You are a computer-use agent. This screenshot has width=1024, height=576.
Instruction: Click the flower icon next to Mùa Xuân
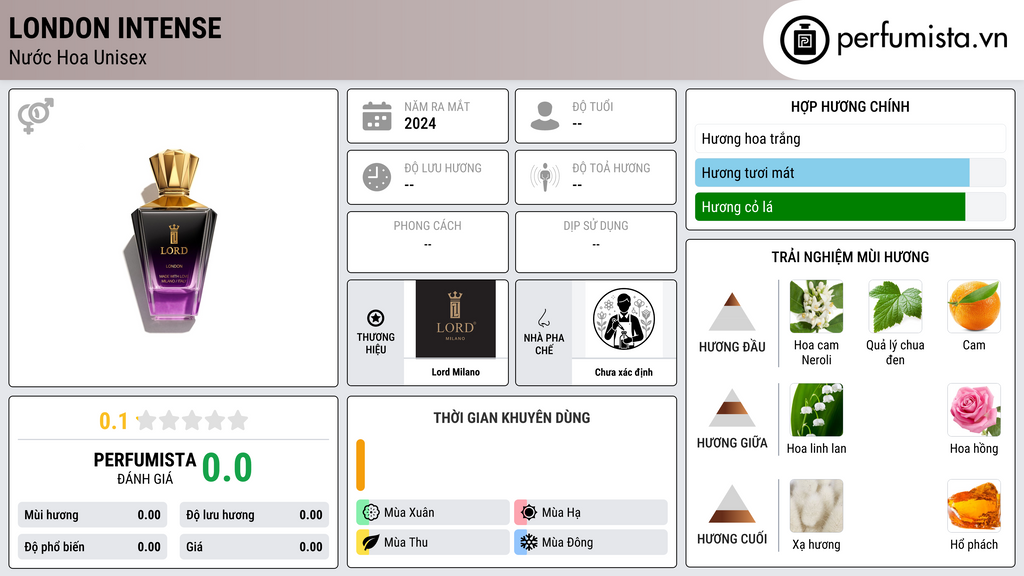click(x=371, y=513)
